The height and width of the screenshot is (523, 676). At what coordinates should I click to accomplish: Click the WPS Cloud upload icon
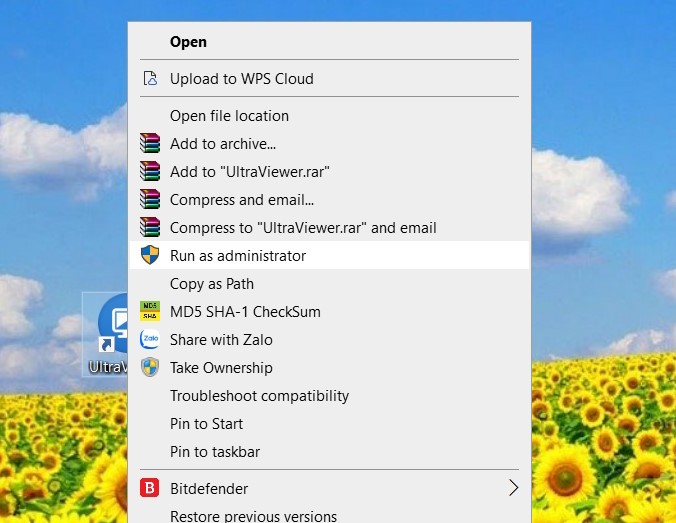(x=150, y=78)
